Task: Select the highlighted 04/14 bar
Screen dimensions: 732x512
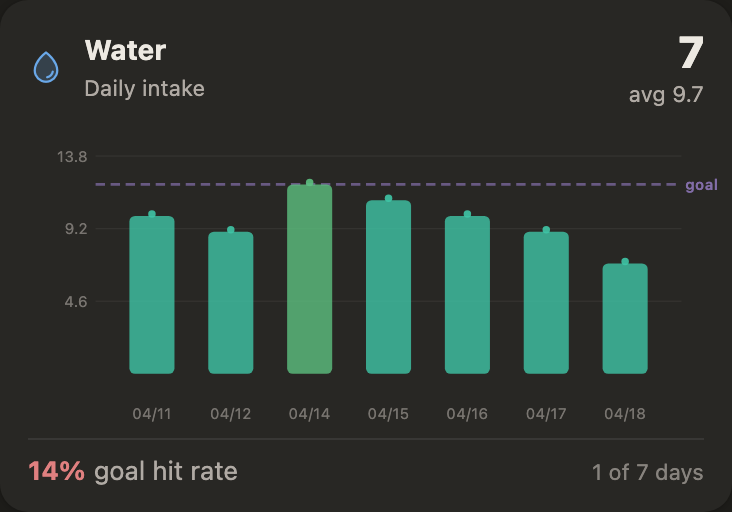Action: [309, 279]
